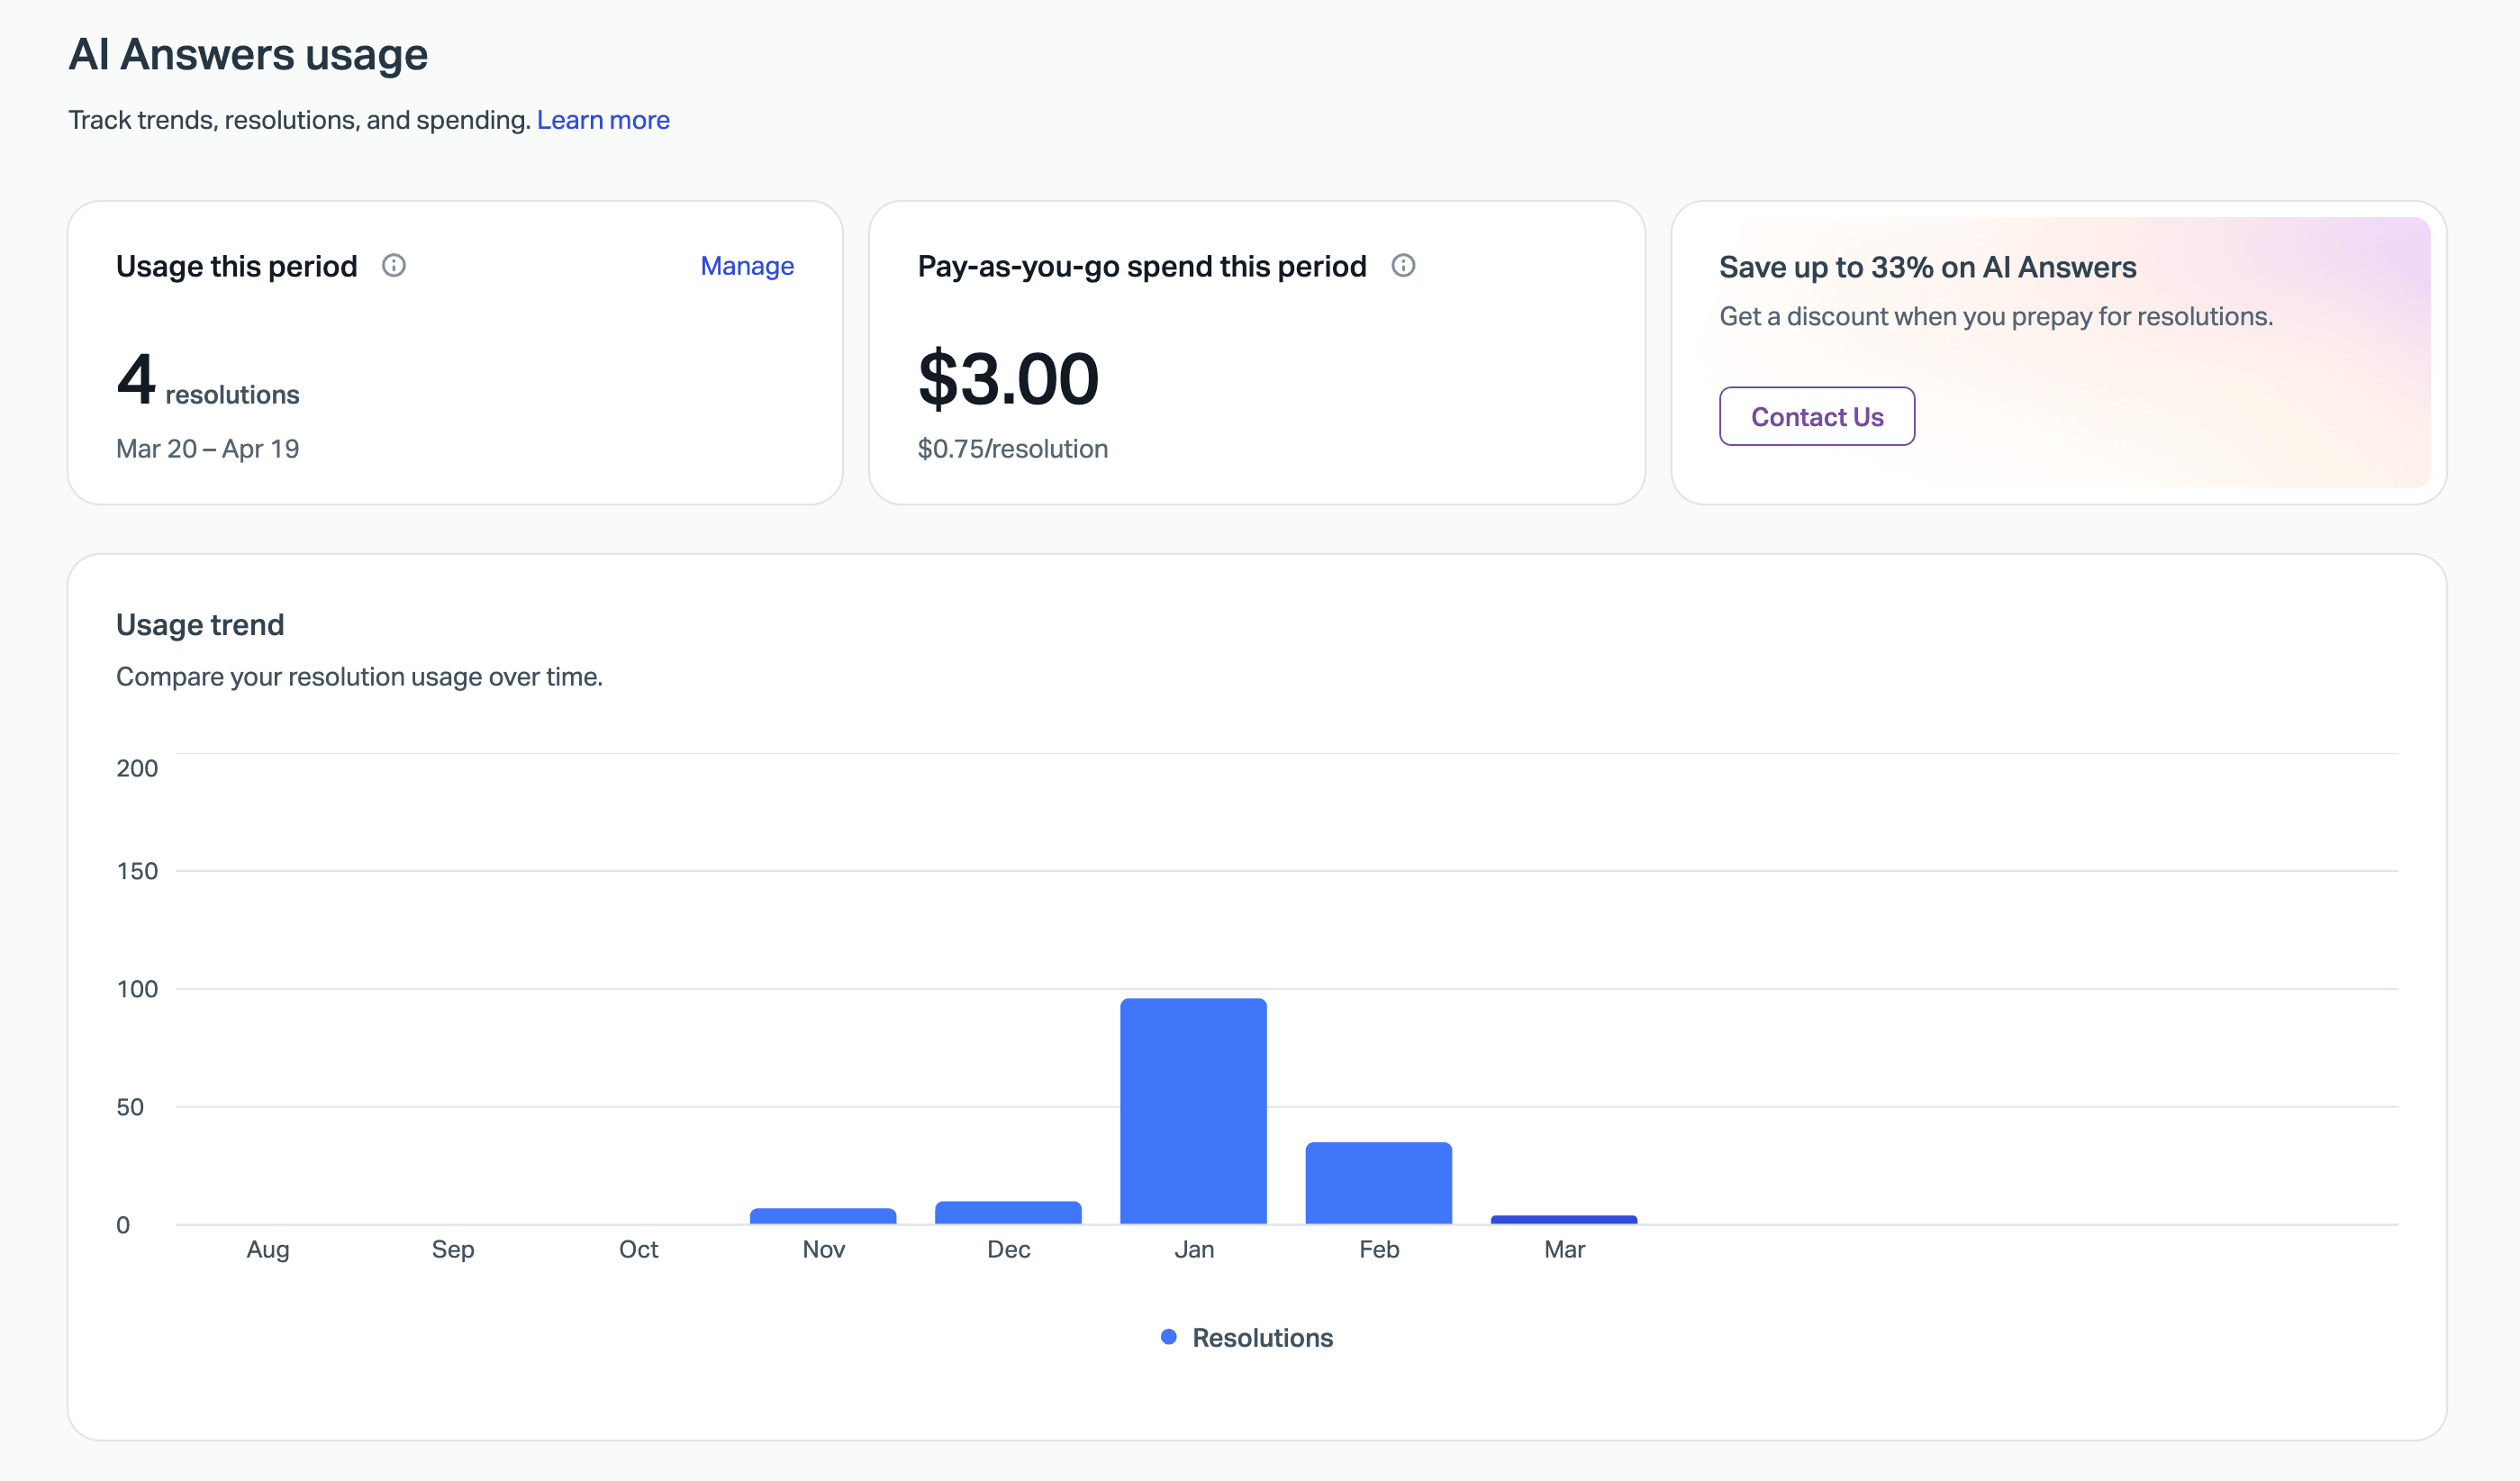The height and width of the screenshot is (1481, 2520).
Task: Click the Mar axis label
Action: [1564, 1249]
